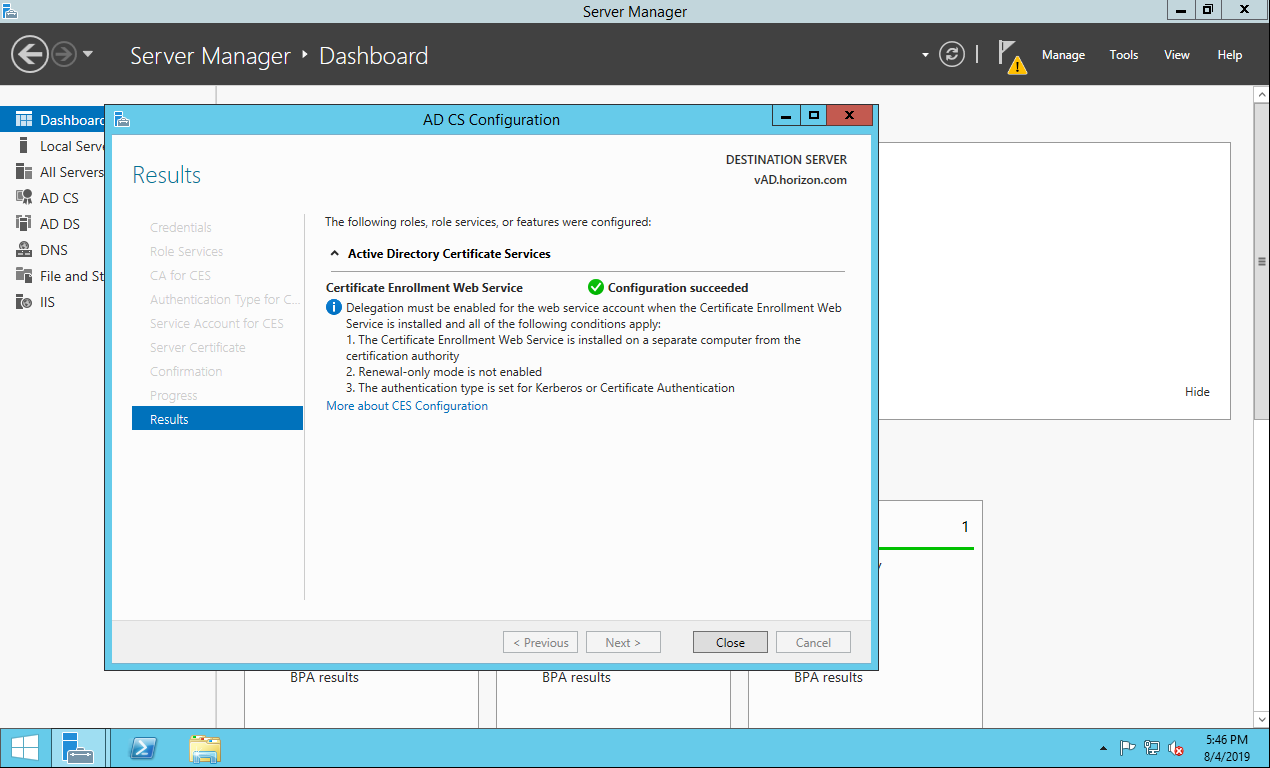Image resolution: width=1270 pixels, height=768 pixels.
Task: Launch PowerShell from the taskbar
Action: coord(143,748)
